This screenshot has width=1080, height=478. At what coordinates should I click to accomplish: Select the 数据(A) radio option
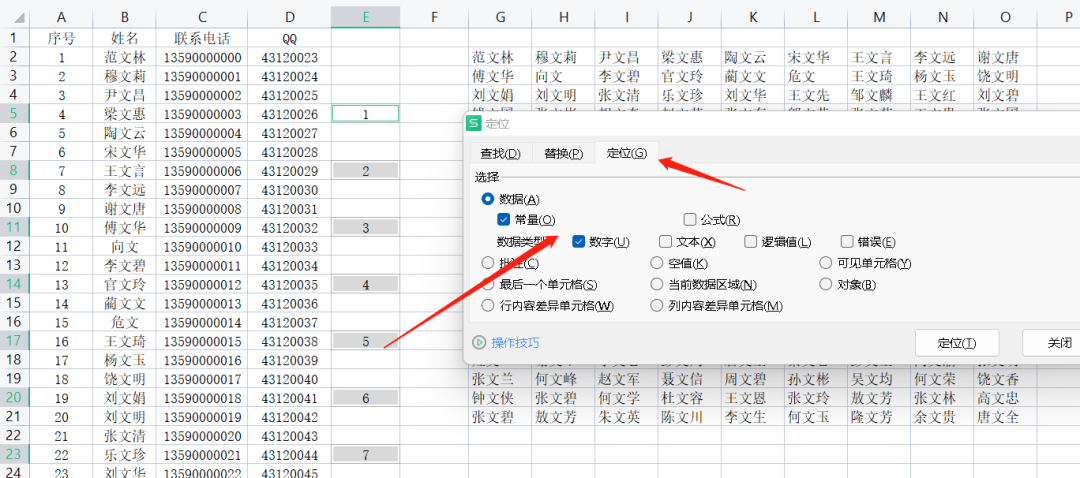[488, 199]
